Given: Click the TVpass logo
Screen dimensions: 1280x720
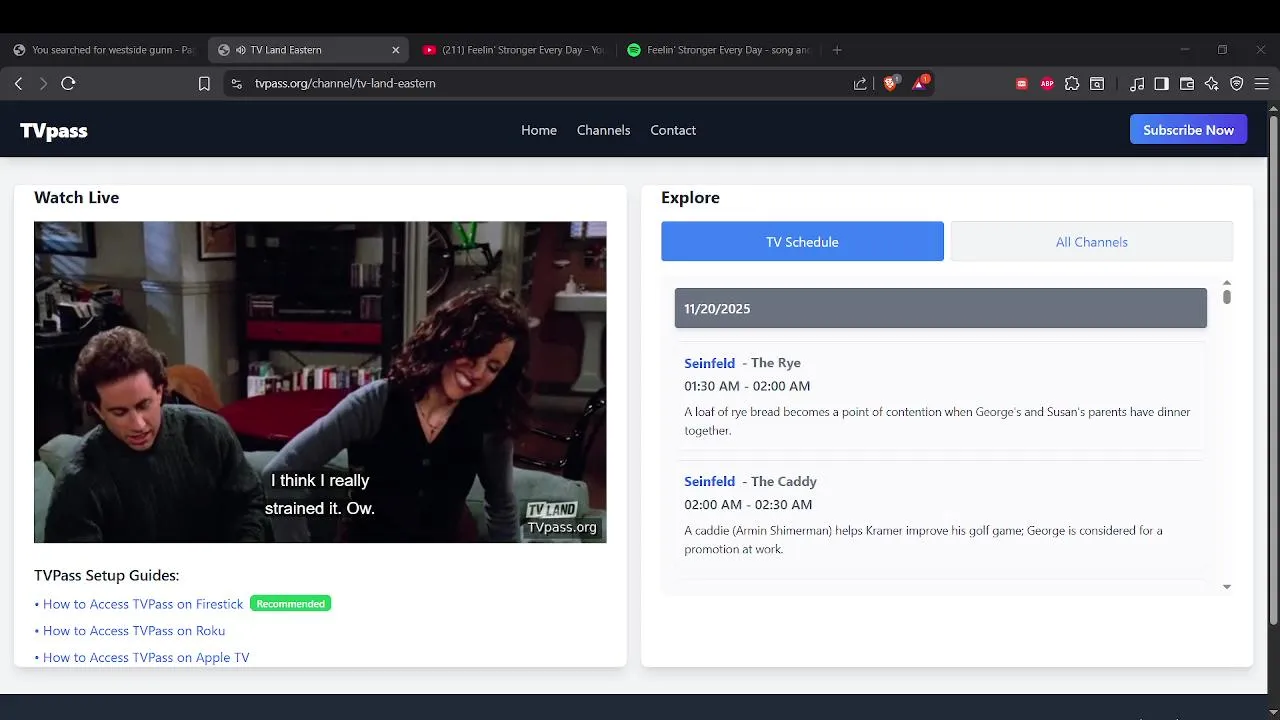Looking at the screenshot, I should (54, 131).
